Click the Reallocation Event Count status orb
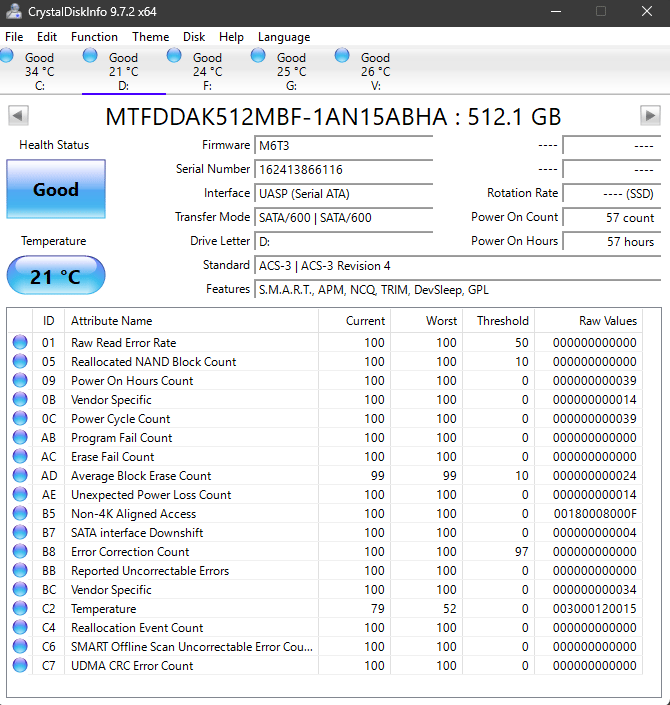This screenshot has height=705, width=670. 20,627
